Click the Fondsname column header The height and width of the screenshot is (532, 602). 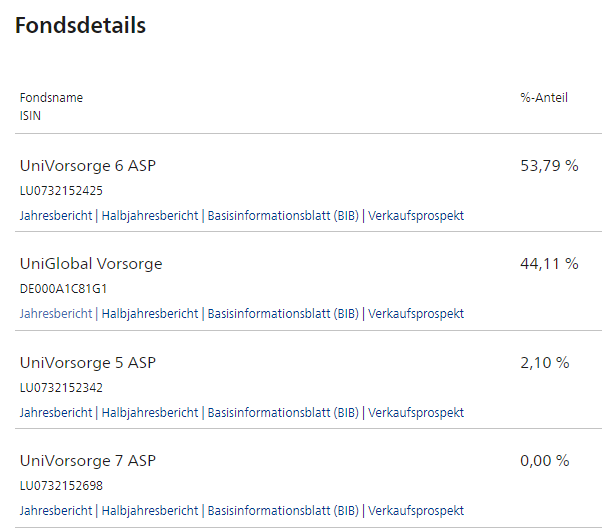(x=51, y=97)
